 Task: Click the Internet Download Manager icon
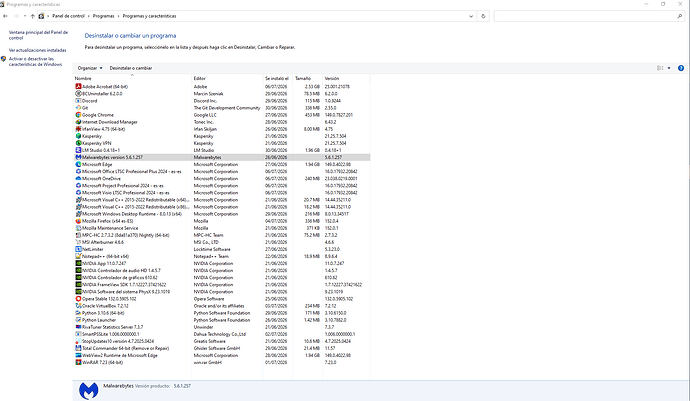tap(78, 122)
